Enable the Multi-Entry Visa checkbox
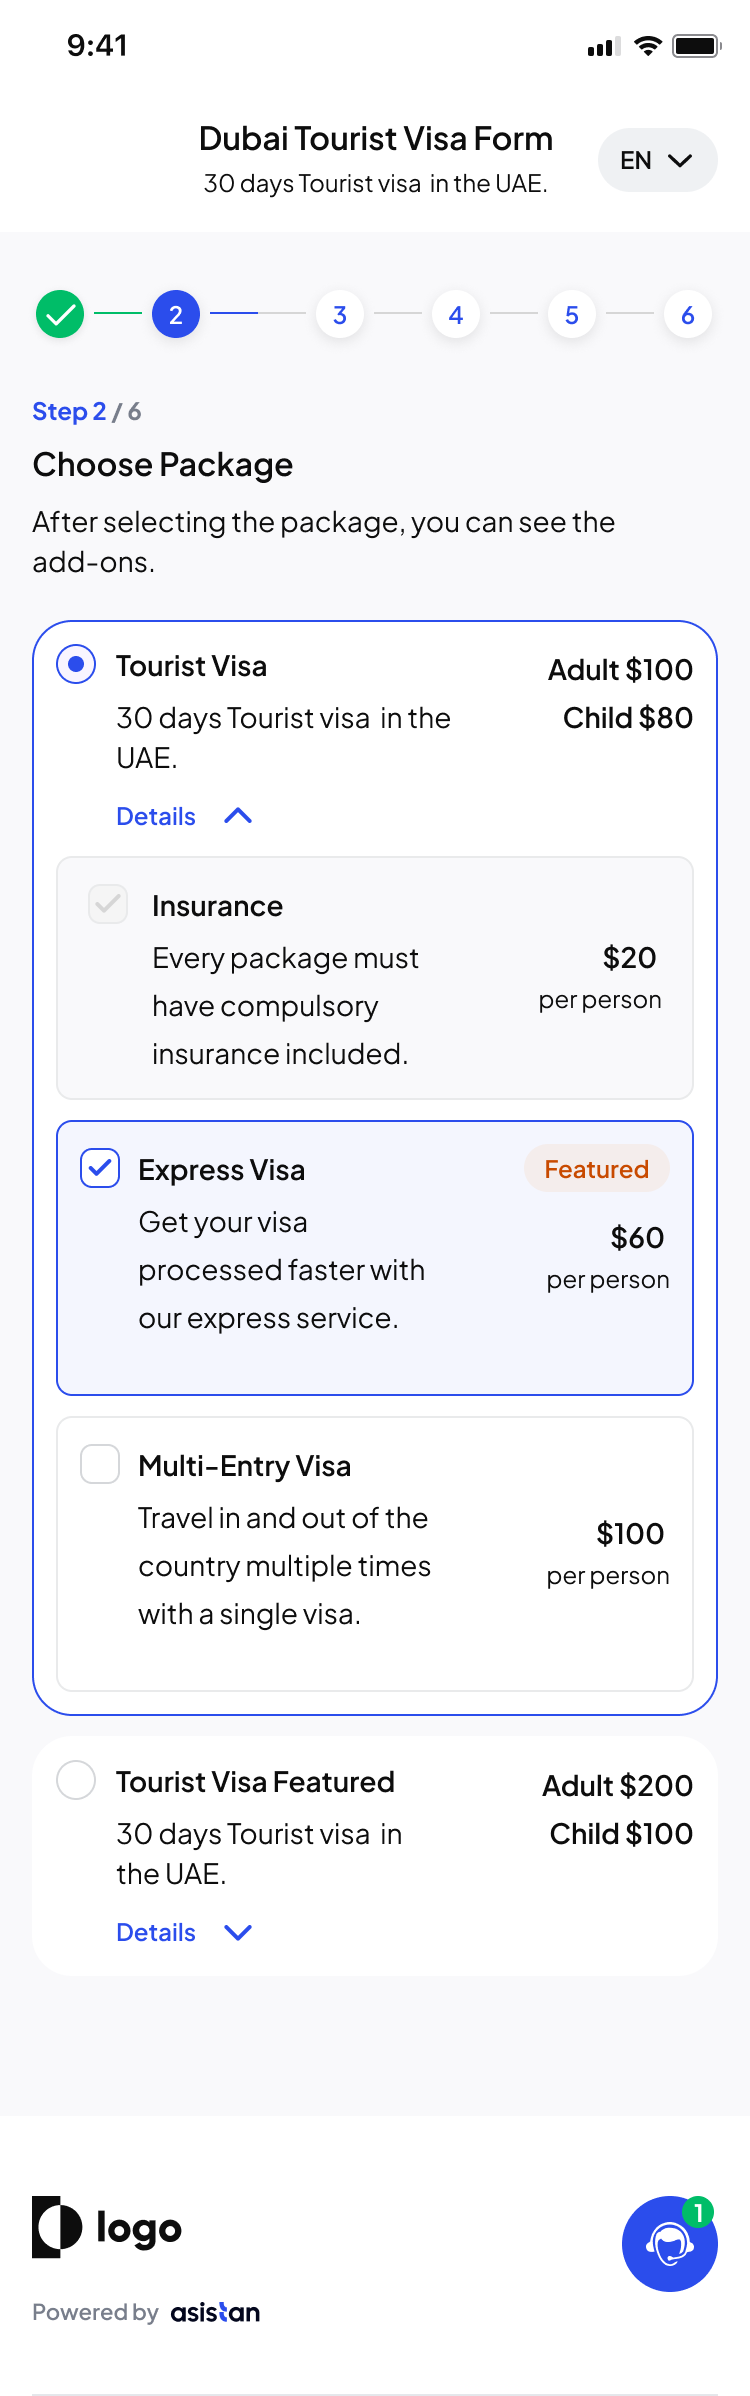The height and width of the screenshot is (2396, 750). (100, 1464)
